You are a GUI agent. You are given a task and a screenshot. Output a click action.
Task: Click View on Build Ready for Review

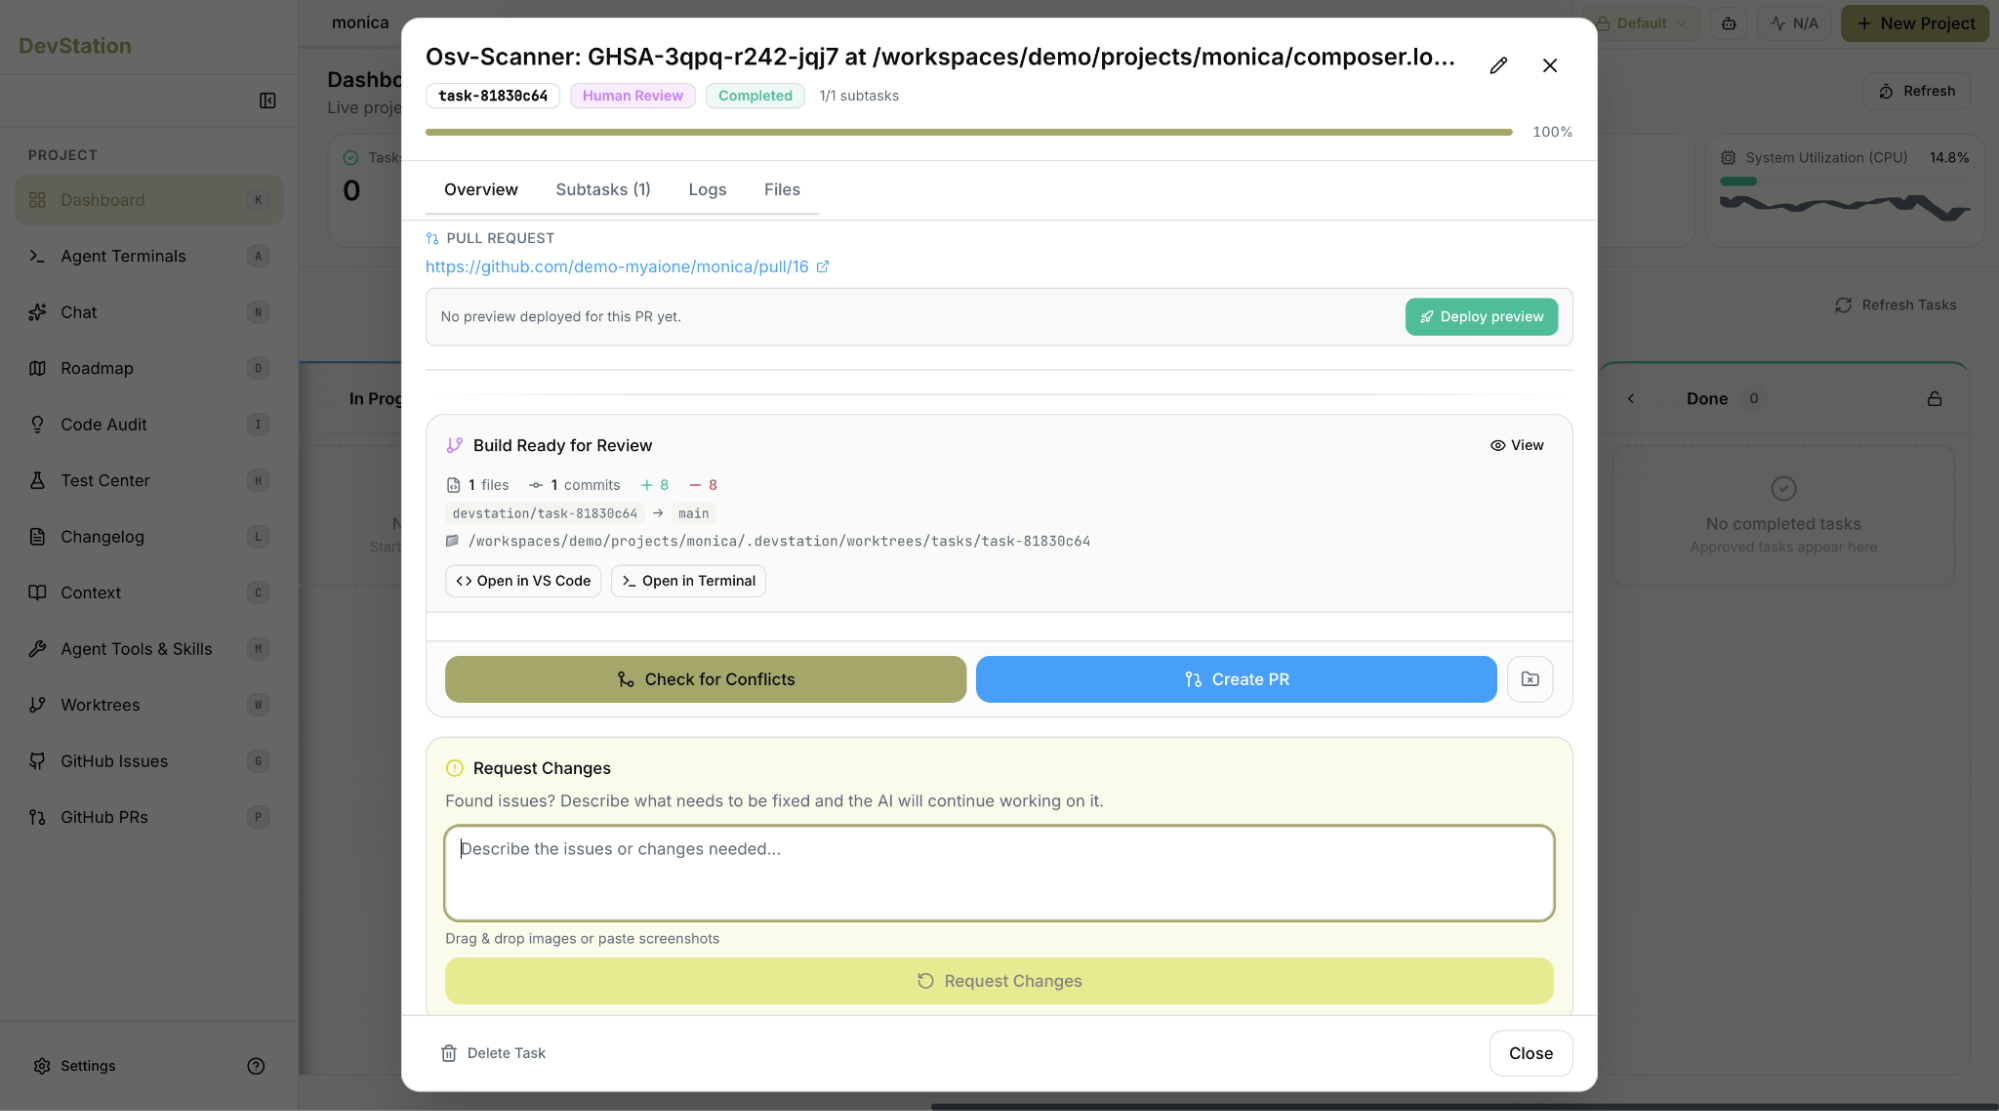coord(1516,446)
